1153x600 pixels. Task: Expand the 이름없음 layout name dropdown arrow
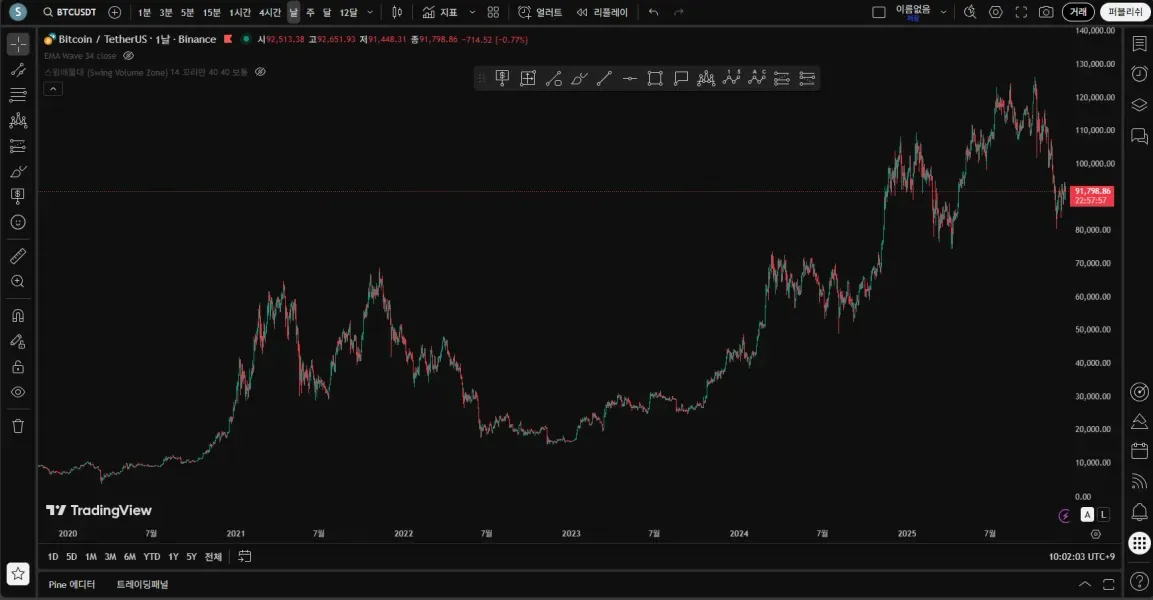[943, 12]
